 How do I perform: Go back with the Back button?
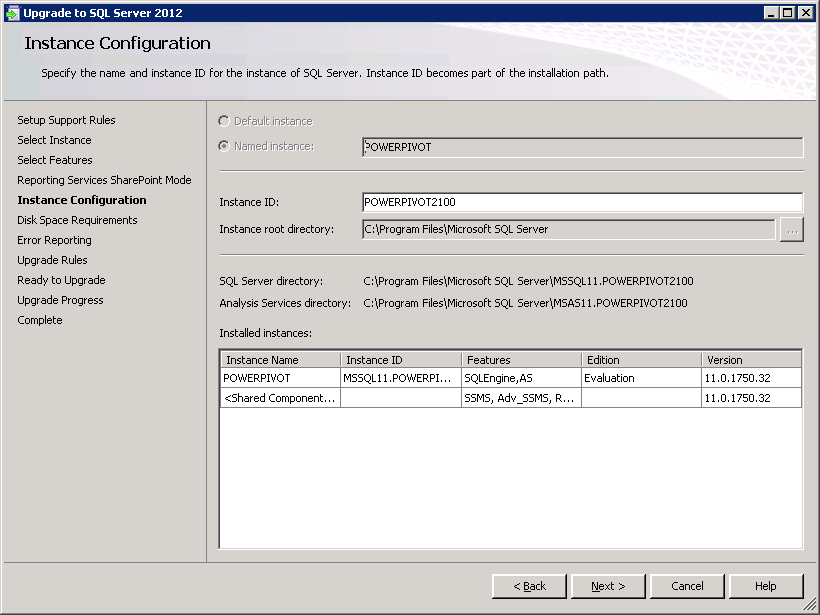529,586
